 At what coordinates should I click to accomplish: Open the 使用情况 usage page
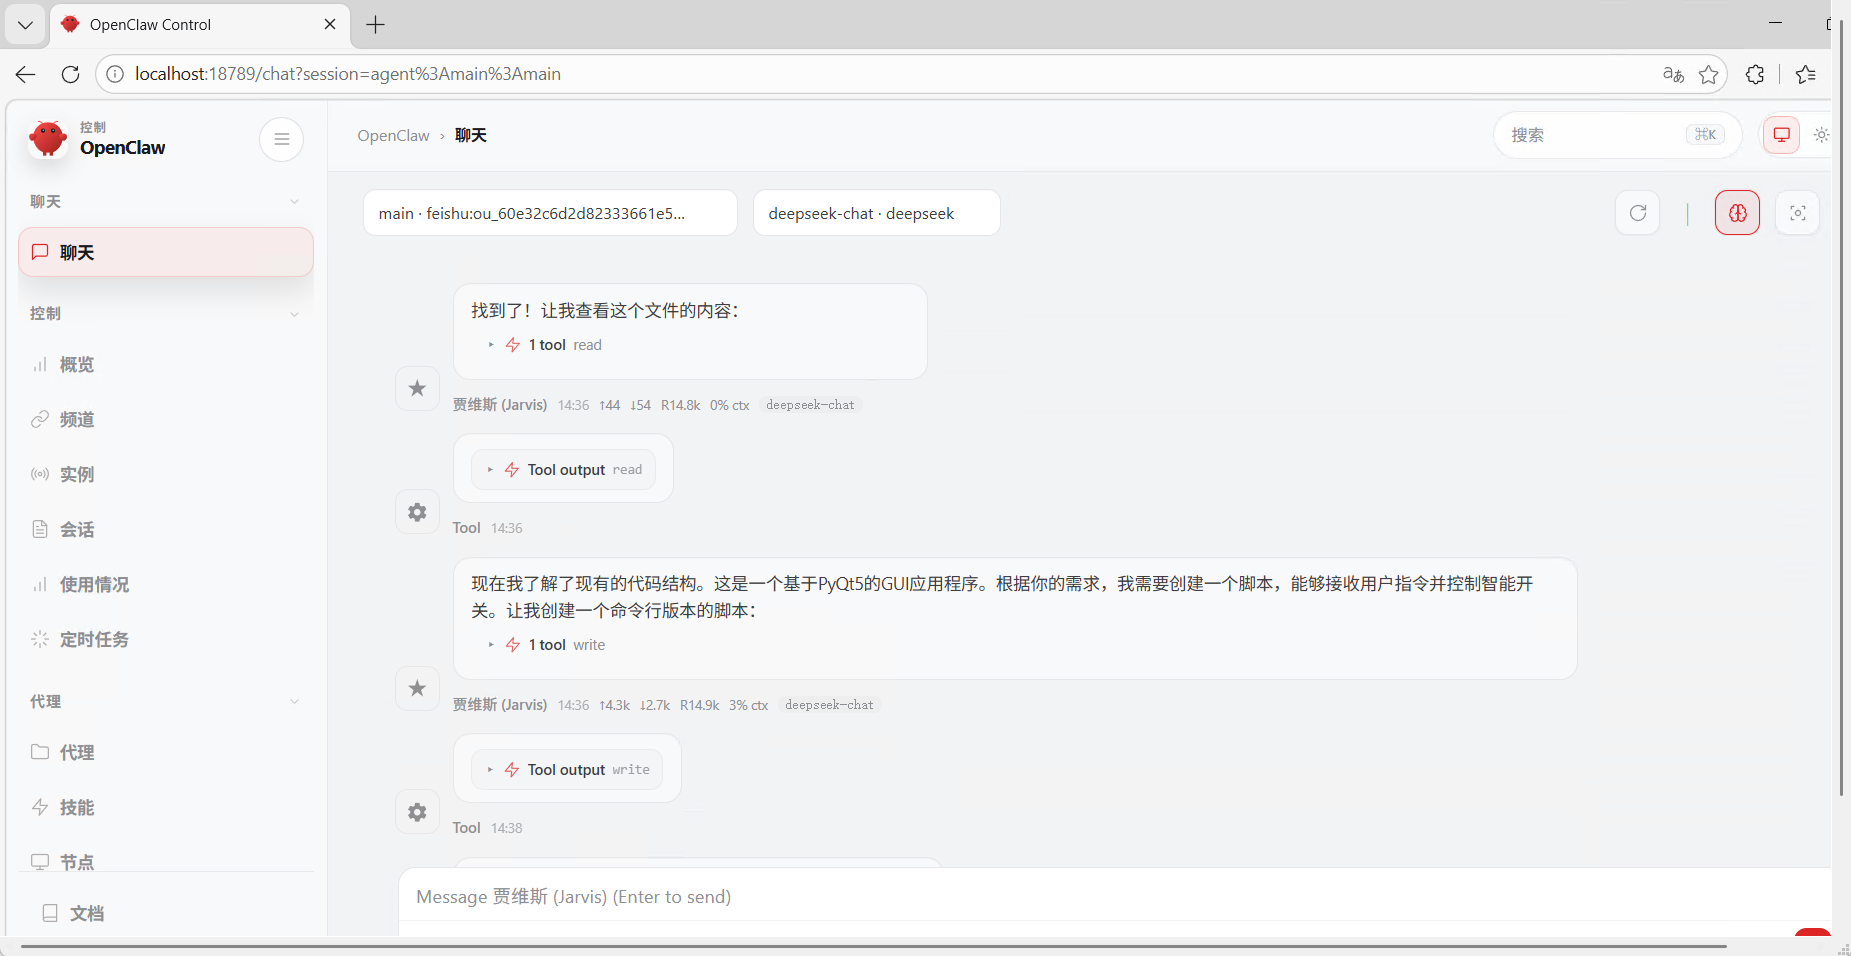pyautogui.click(x=166, y=585)
